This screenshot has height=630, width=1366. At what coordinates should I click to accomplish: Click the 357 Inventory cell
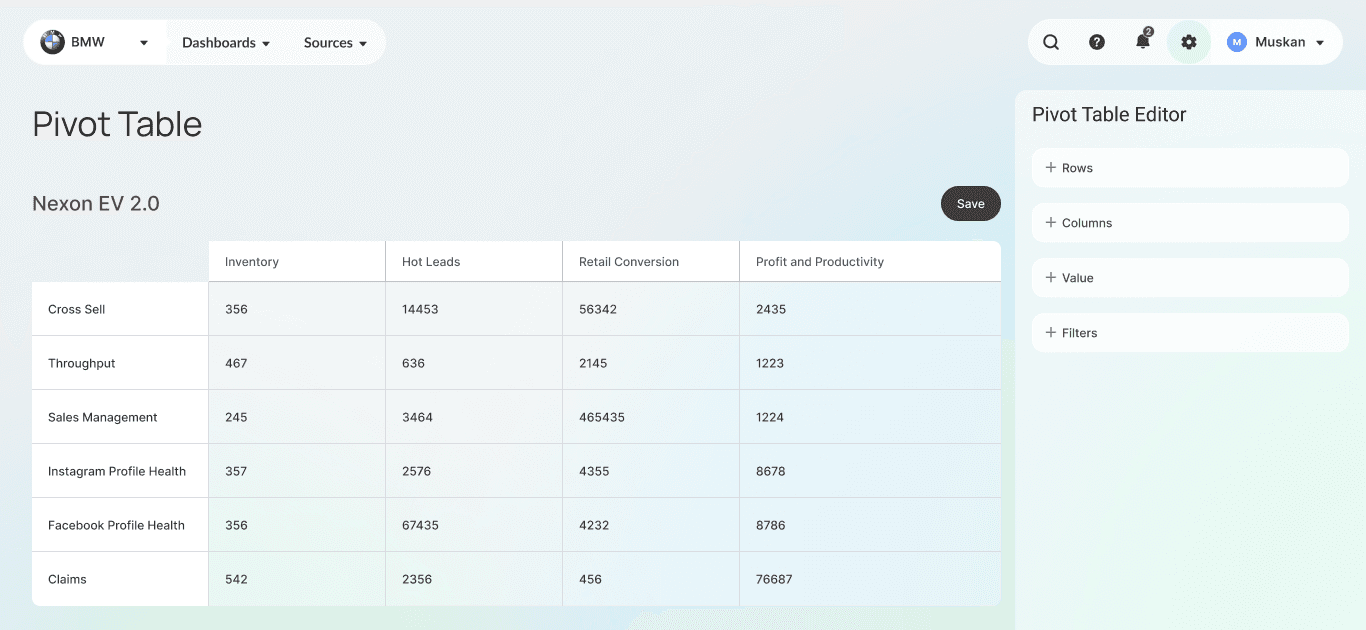[x=297, y=471]
